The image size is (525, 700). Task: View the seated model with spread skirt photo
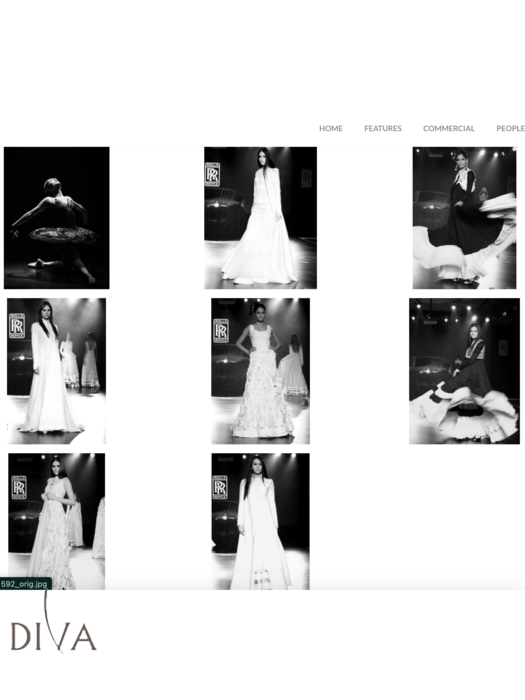464,371
